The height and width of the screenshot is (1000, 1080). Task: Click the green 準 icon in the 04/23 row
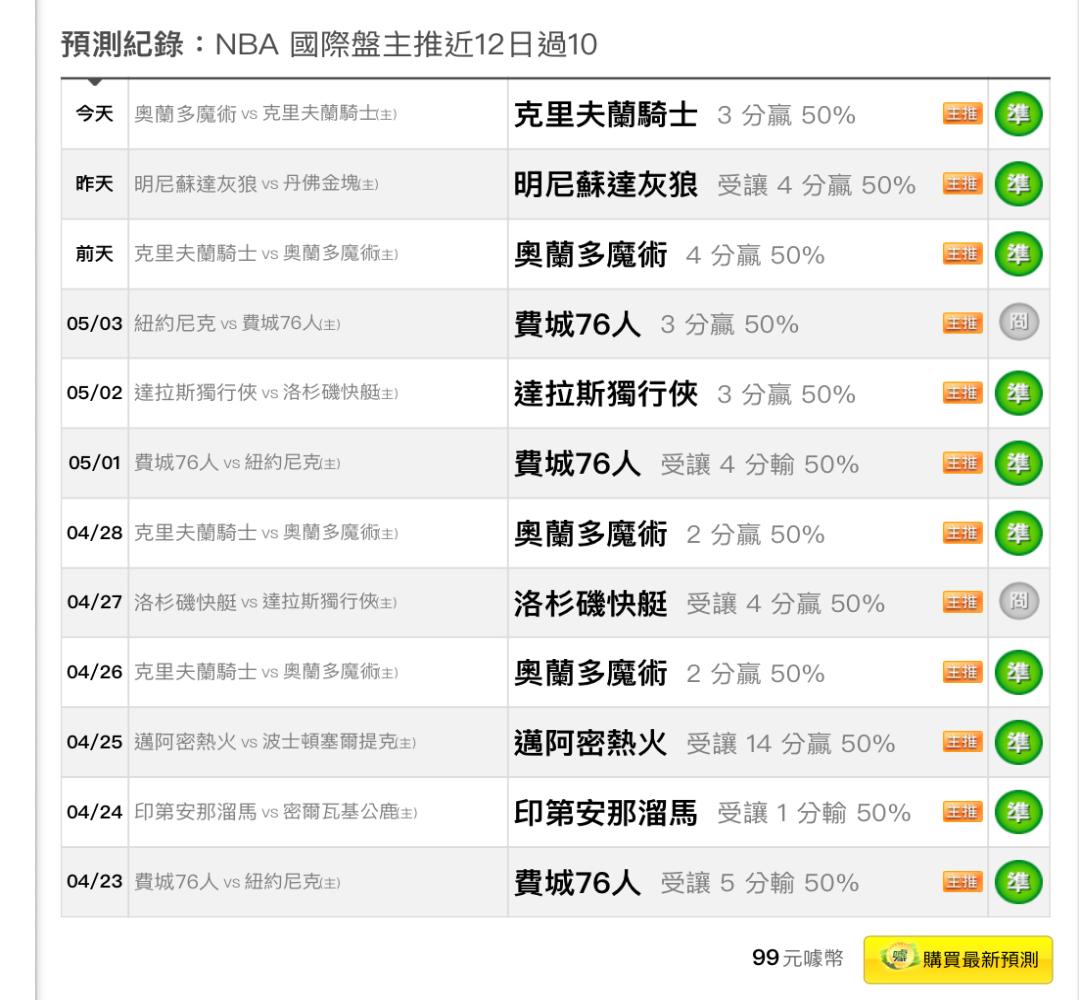(1018, 882)
